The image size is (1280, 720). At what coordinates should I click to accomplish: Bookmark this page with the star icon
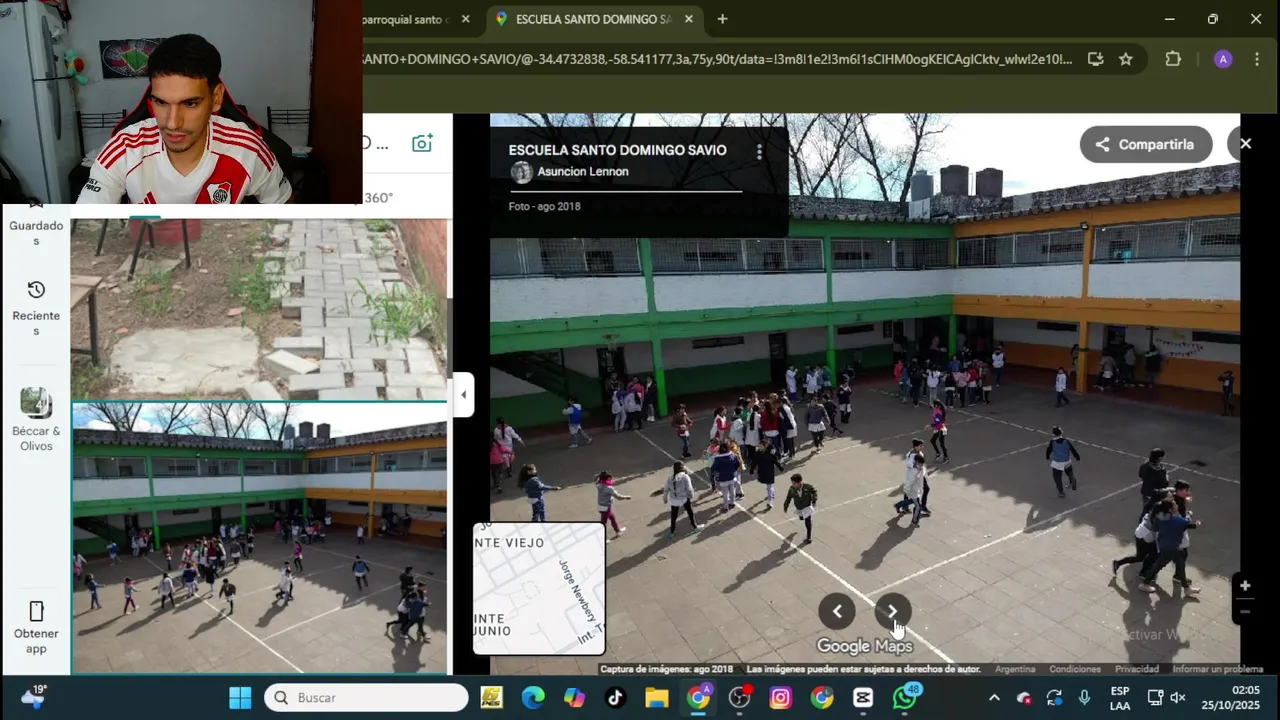(x=1126, y=59)
